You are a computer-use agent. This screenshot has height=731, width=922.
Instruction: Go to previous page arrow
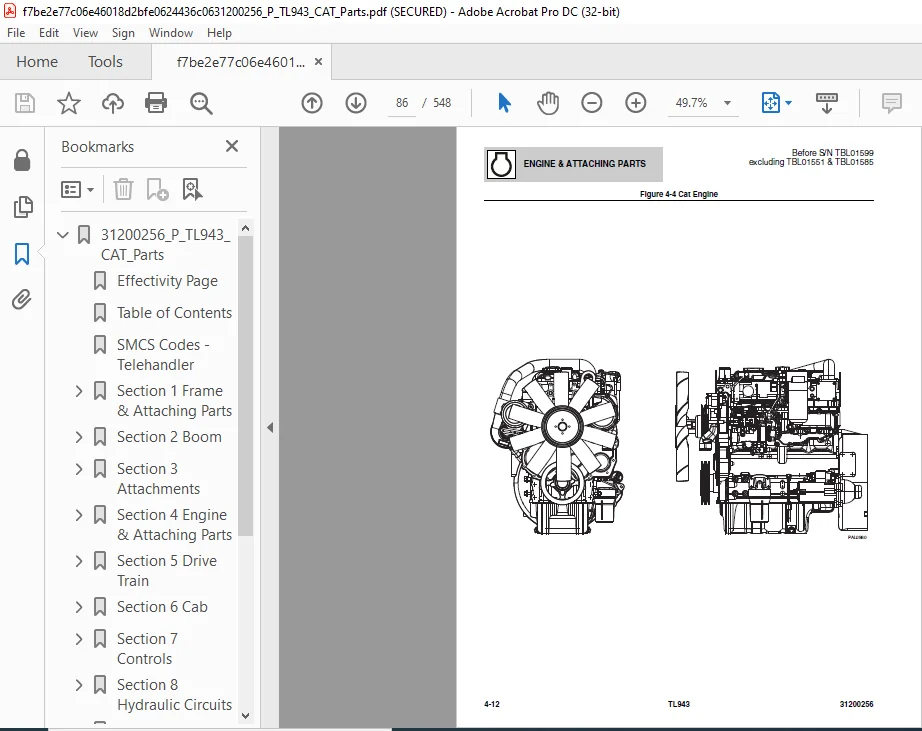click(x=312, y=104)
